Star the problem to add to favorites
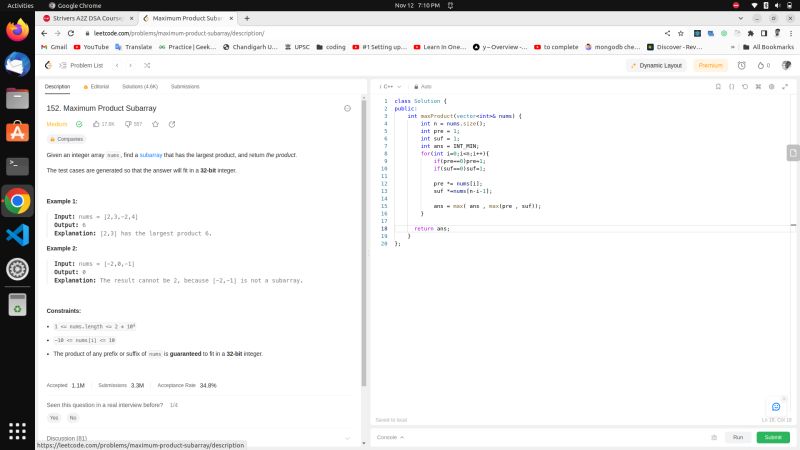Viewport: 800px width, 450px height. (155, 124)
